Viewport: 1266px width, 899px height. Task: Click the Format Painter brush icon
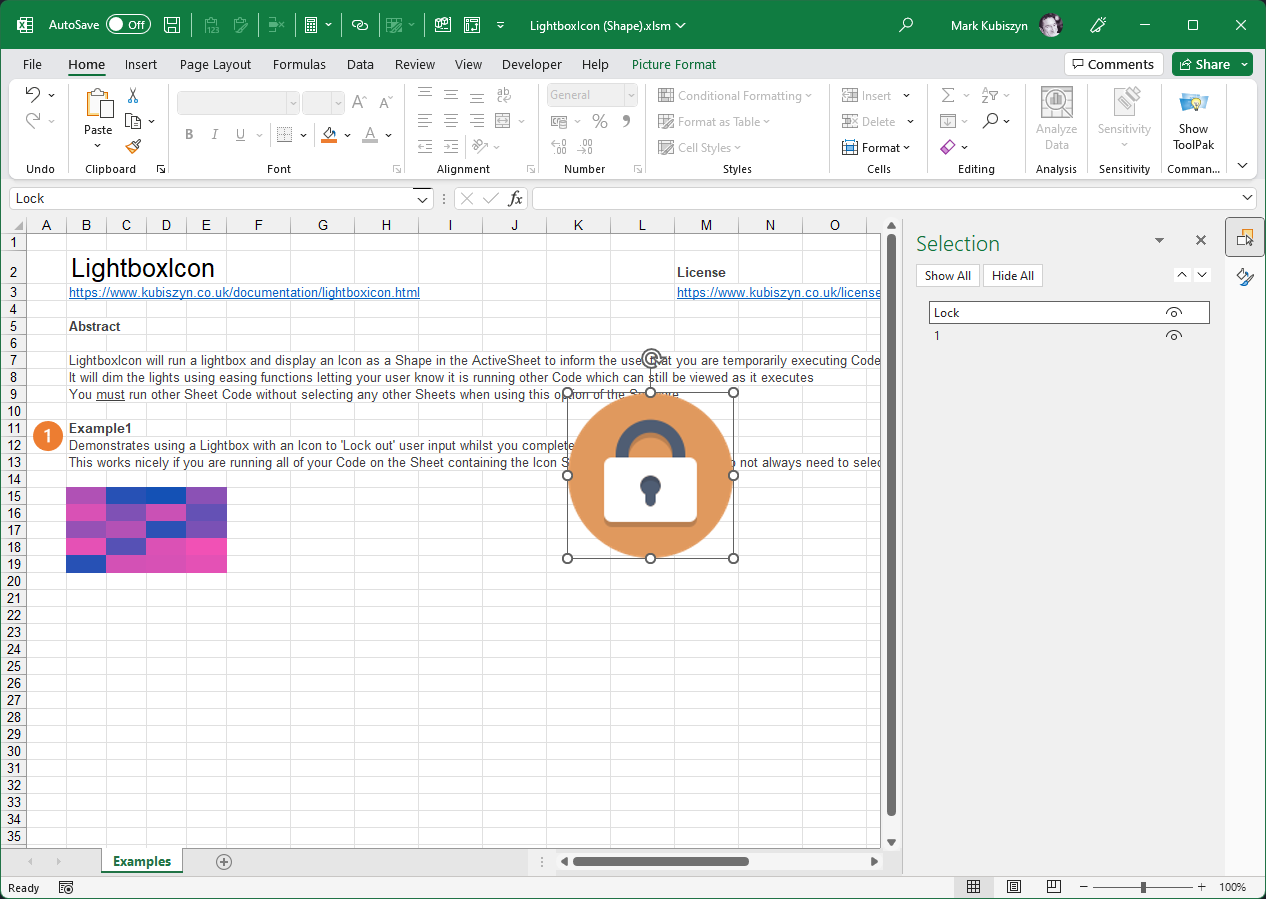coord(133,146)
